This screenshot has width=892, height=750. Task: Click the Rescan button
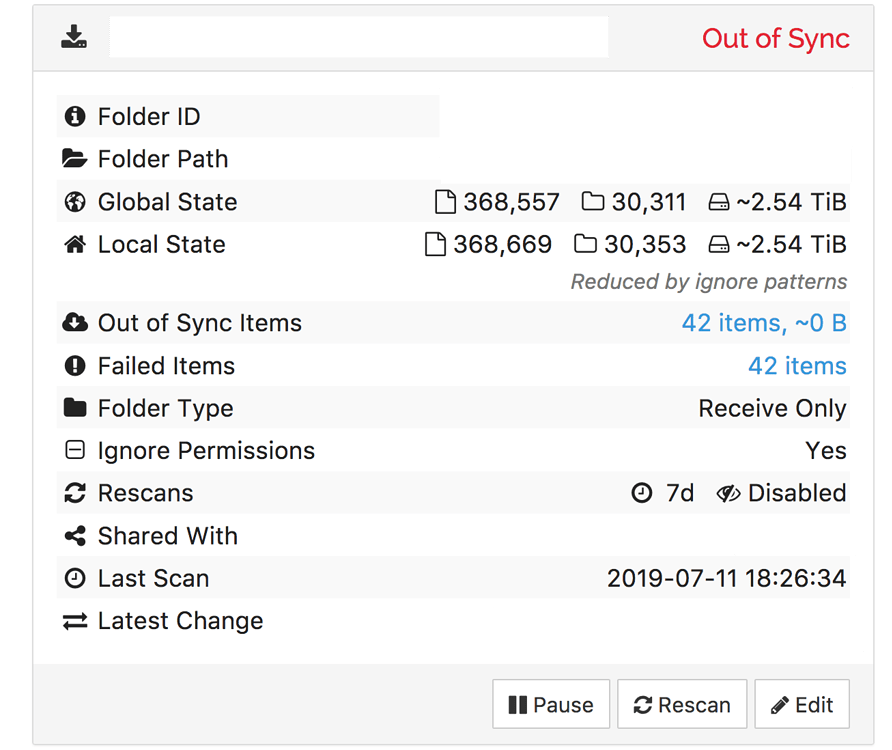click(x=682, y=704)
